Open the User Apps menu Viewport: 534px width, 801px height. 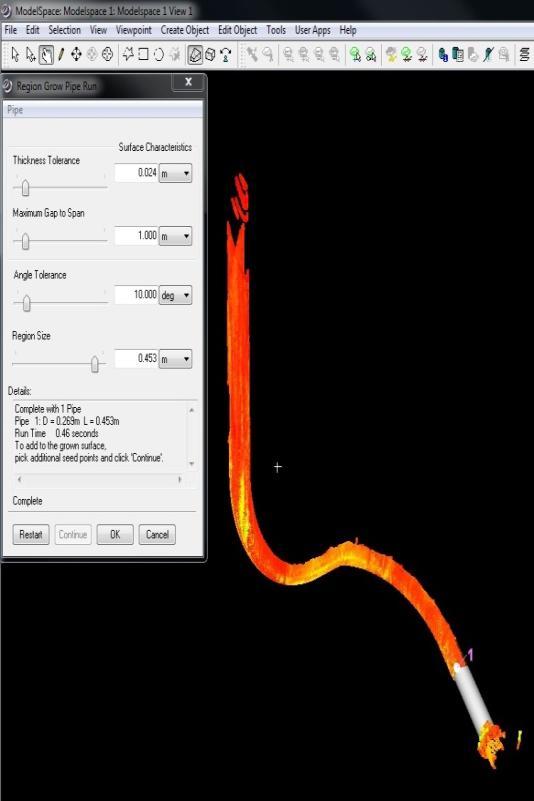coord(312,30)
